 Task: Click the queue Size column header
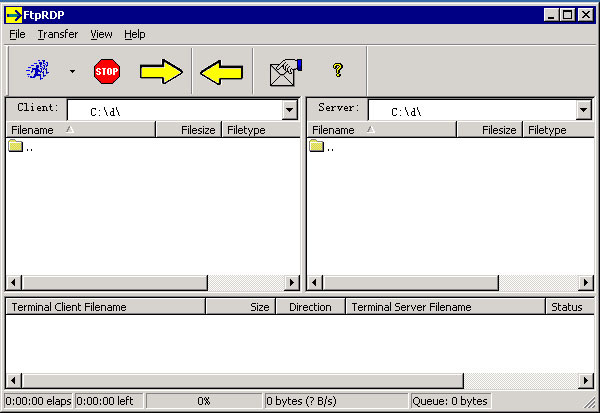click(241, 307)
